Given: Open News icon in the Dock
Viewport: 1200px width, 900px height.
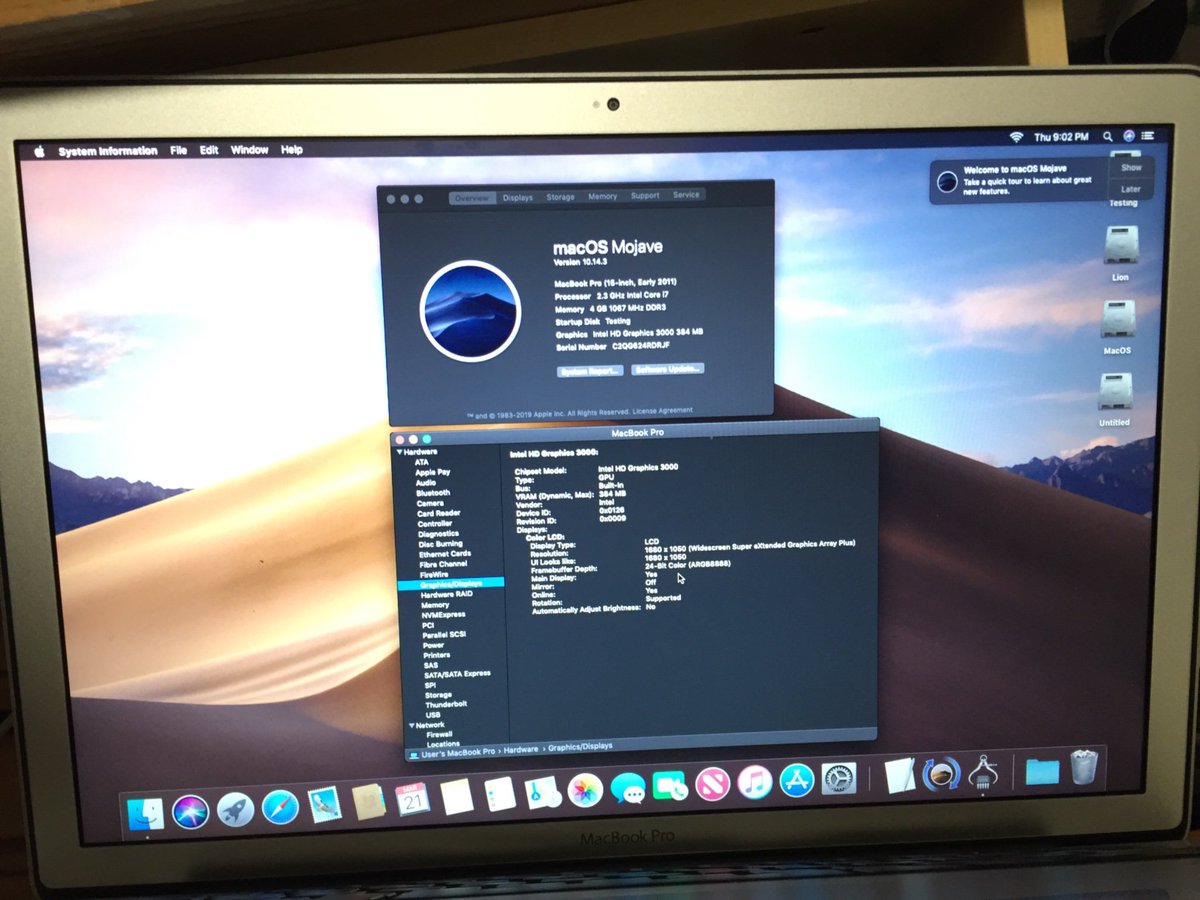Looking at the screenshot, I should (712, 783).
